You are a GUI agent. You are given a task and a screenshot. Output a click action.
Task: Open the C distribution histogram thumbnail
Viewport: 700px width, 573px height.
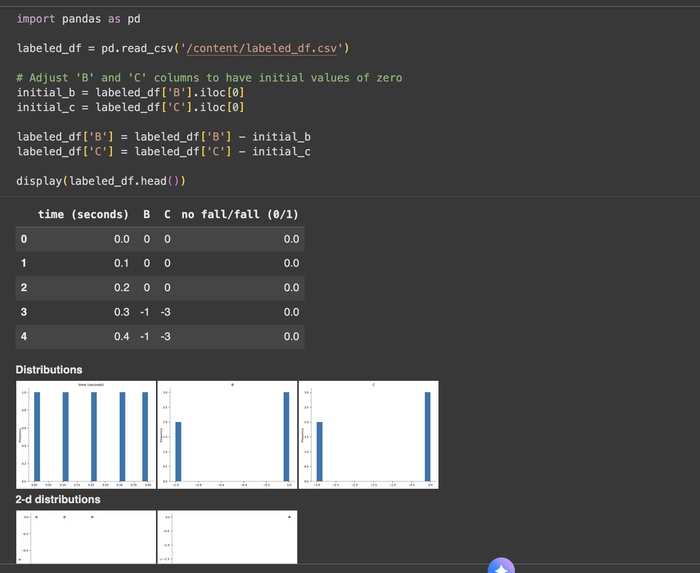pos(369,435)
